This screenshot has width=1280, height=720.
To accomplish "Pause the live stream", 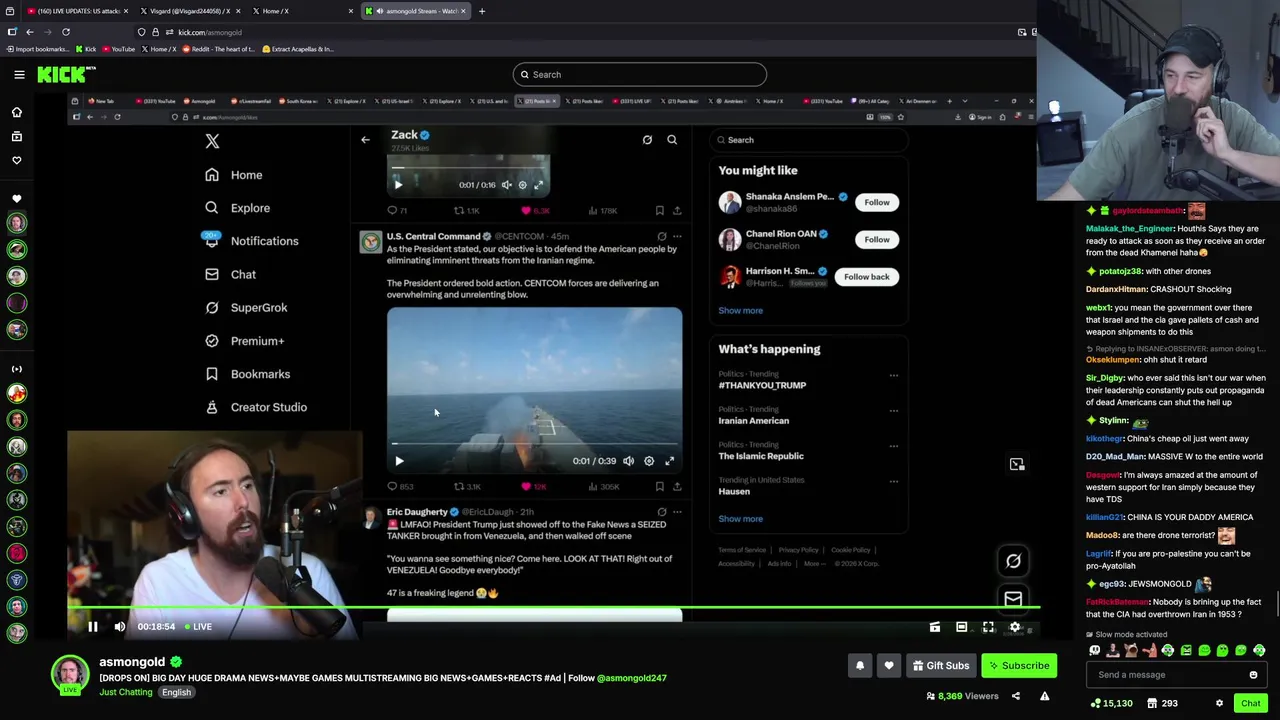I will [92, 627].
